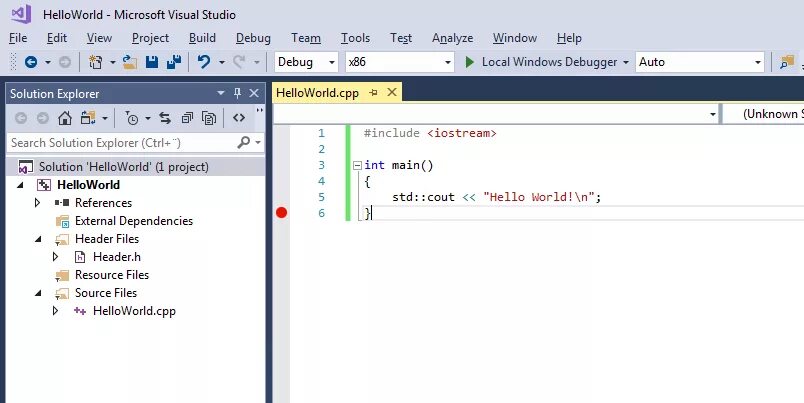This screenshot has width=804, height=403.
Task: Select the External Dependencies item
Action: coord(134,221)
